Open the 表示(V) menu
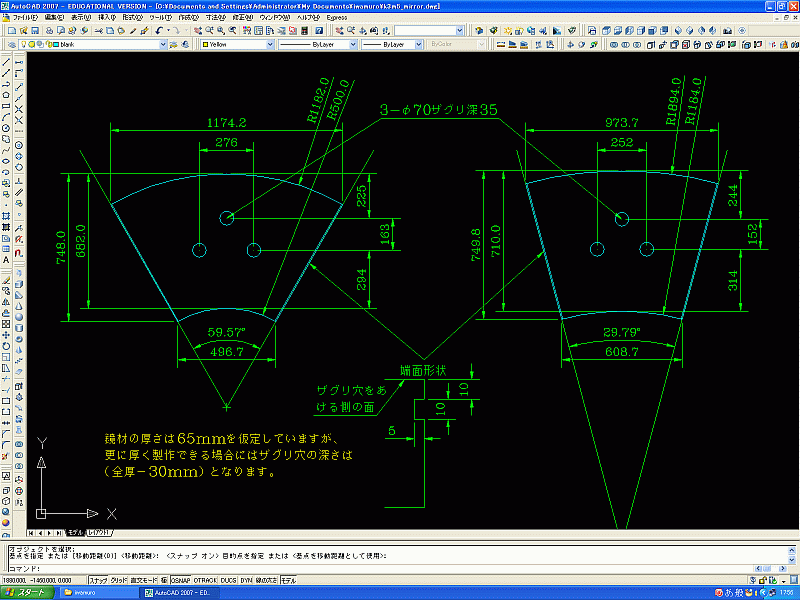Image resolution: width=800 pixels, height=600 pixels. 81,17
